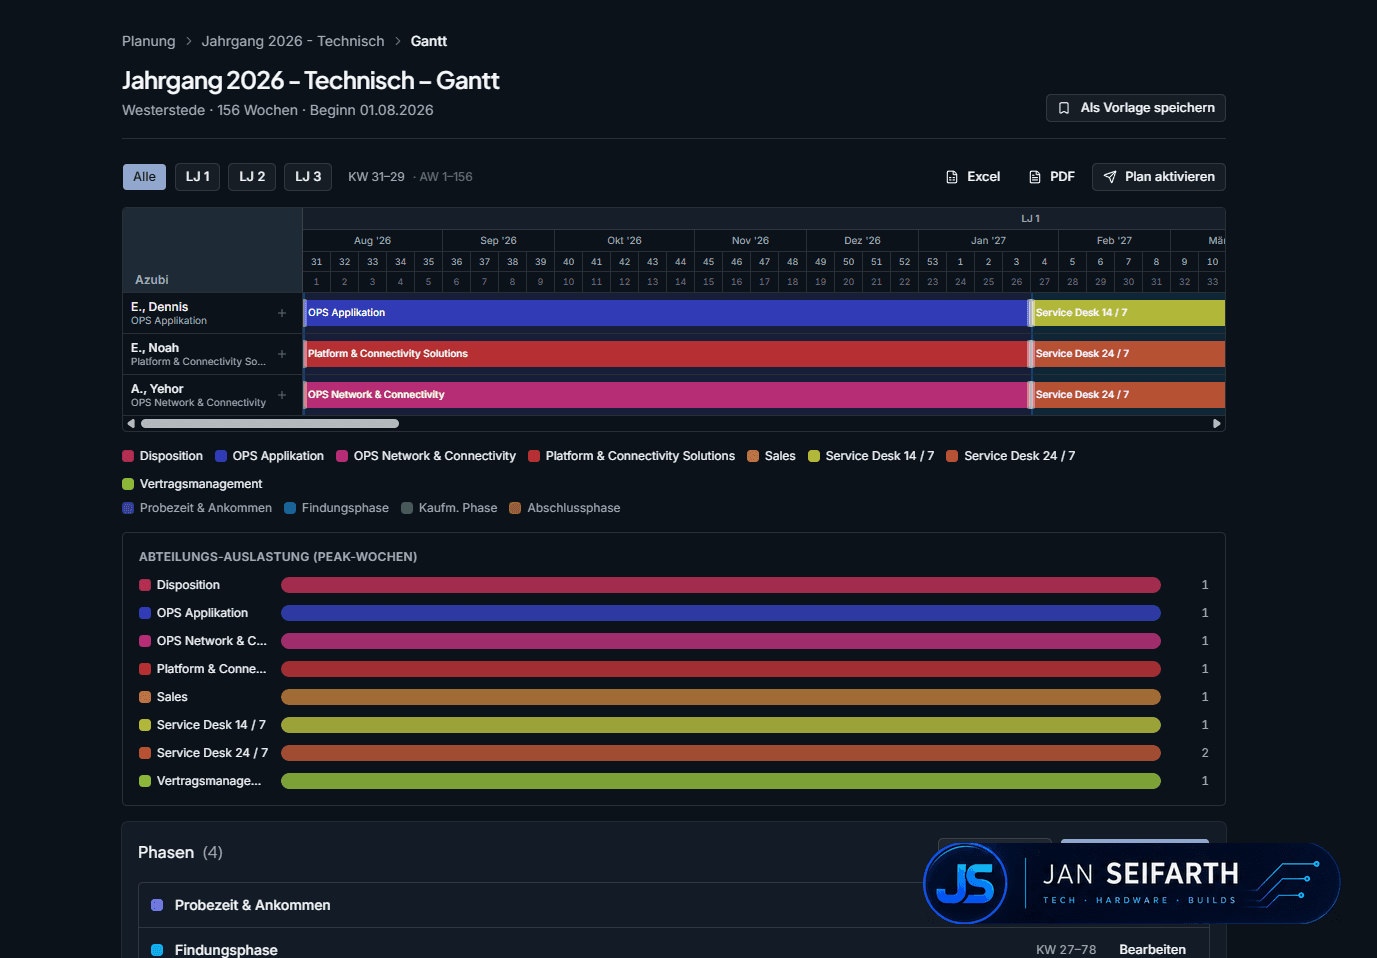Select Noah's Service Desk 24 / 7 bar
This screenshot has height=958, width=1377.
(x=1129, y=354)
